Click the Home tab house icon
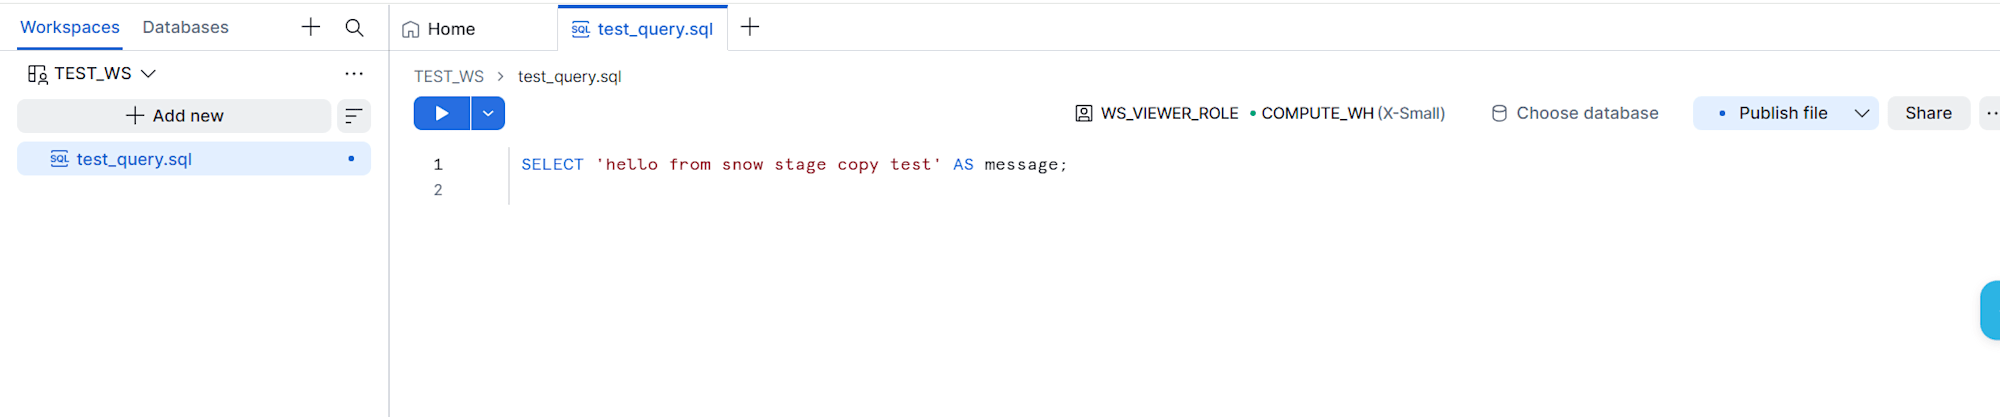Screen dimensions: 2000x417 [x=410, y=29]
